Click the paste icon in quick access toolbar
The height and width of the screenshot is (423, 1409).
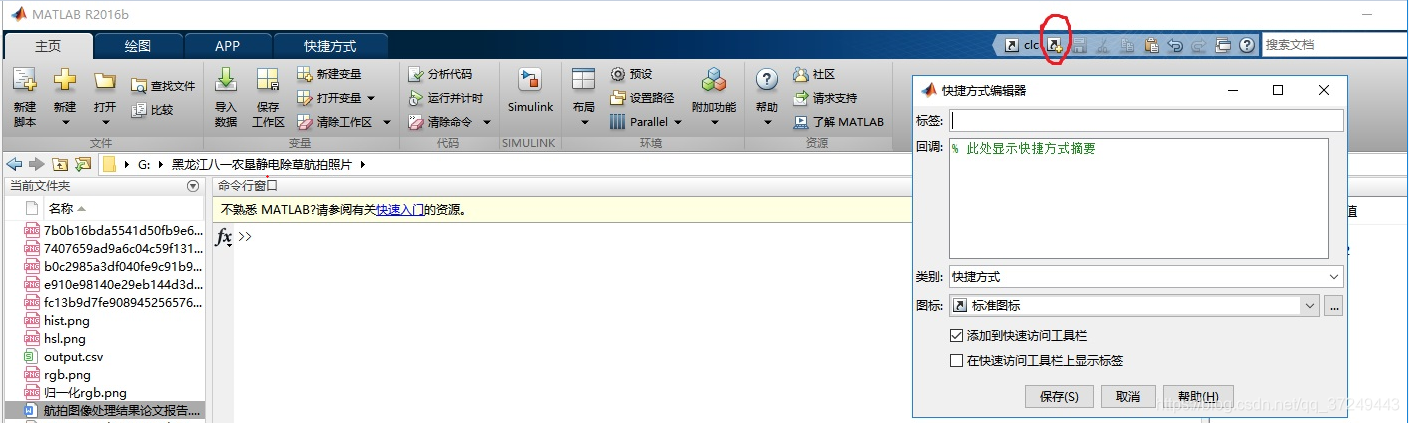coord(1151,45)
